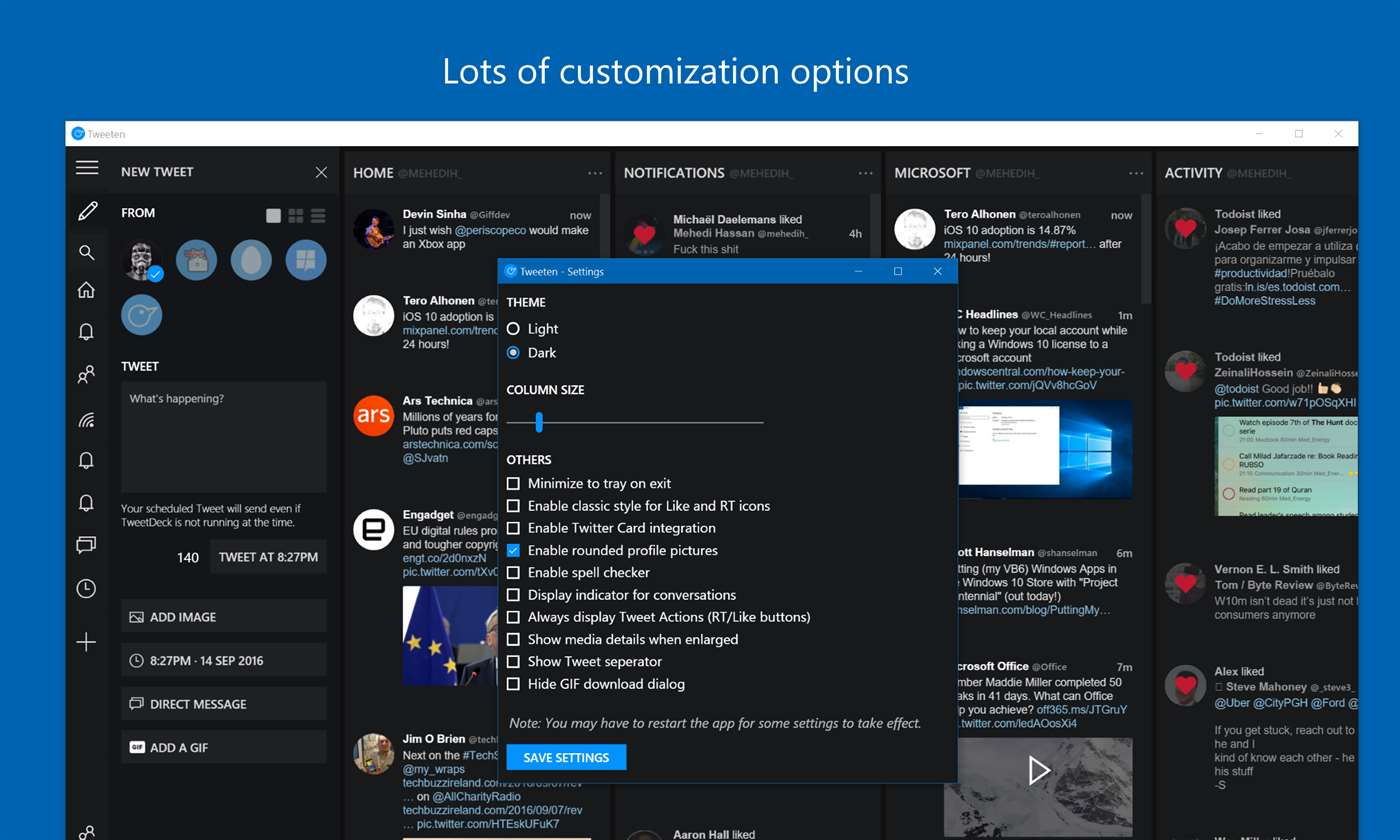Screen dimensions: 1400x840
Task: Toggle Always display Tweet Actions checkbox
Action: (514, 617)
